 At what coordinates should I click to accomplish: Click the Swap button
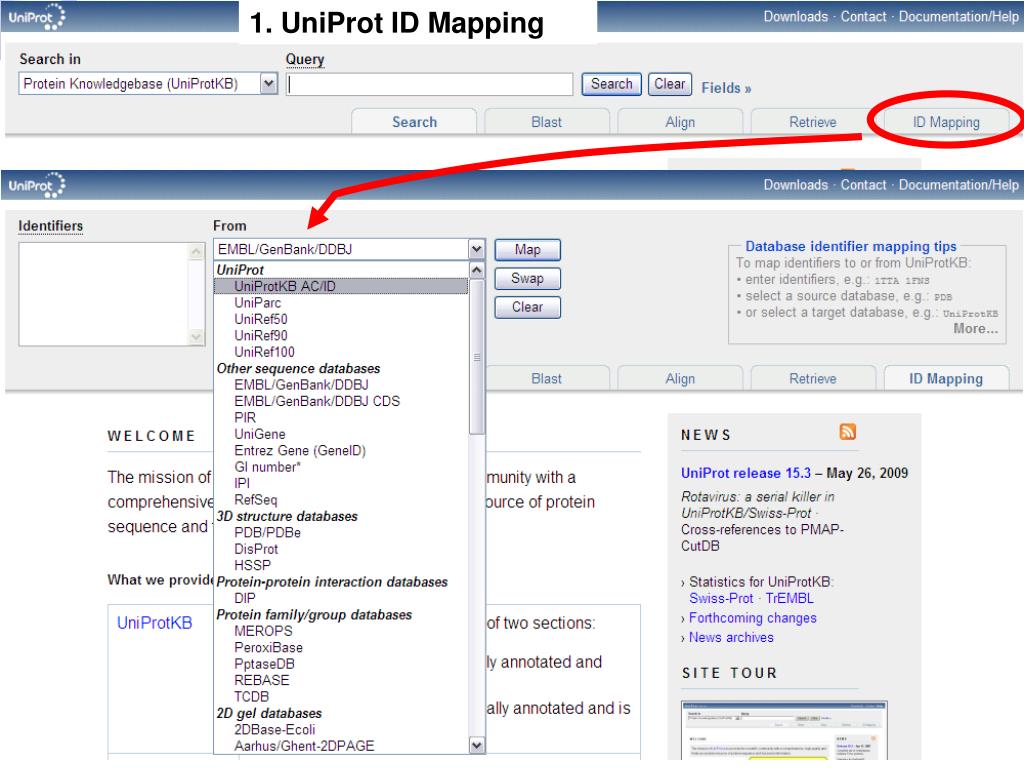pos(527,278)
